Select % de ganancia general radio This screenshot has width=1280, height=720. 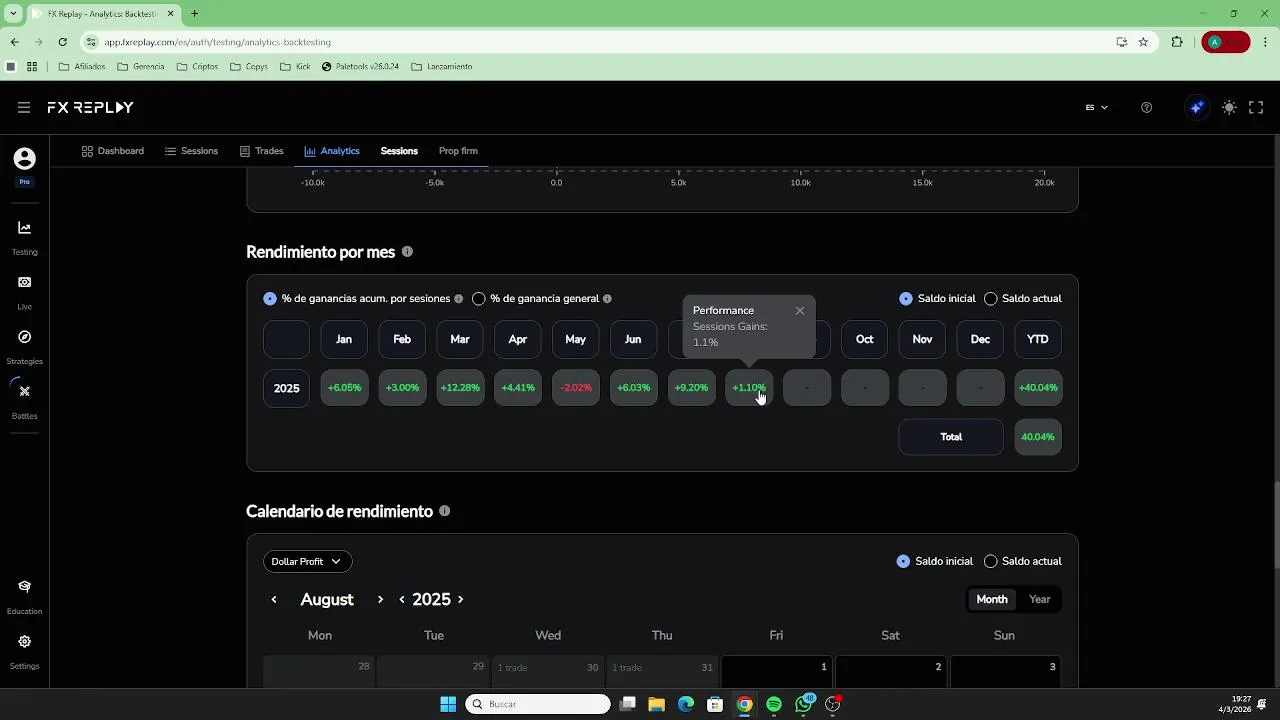pos(479,299)
